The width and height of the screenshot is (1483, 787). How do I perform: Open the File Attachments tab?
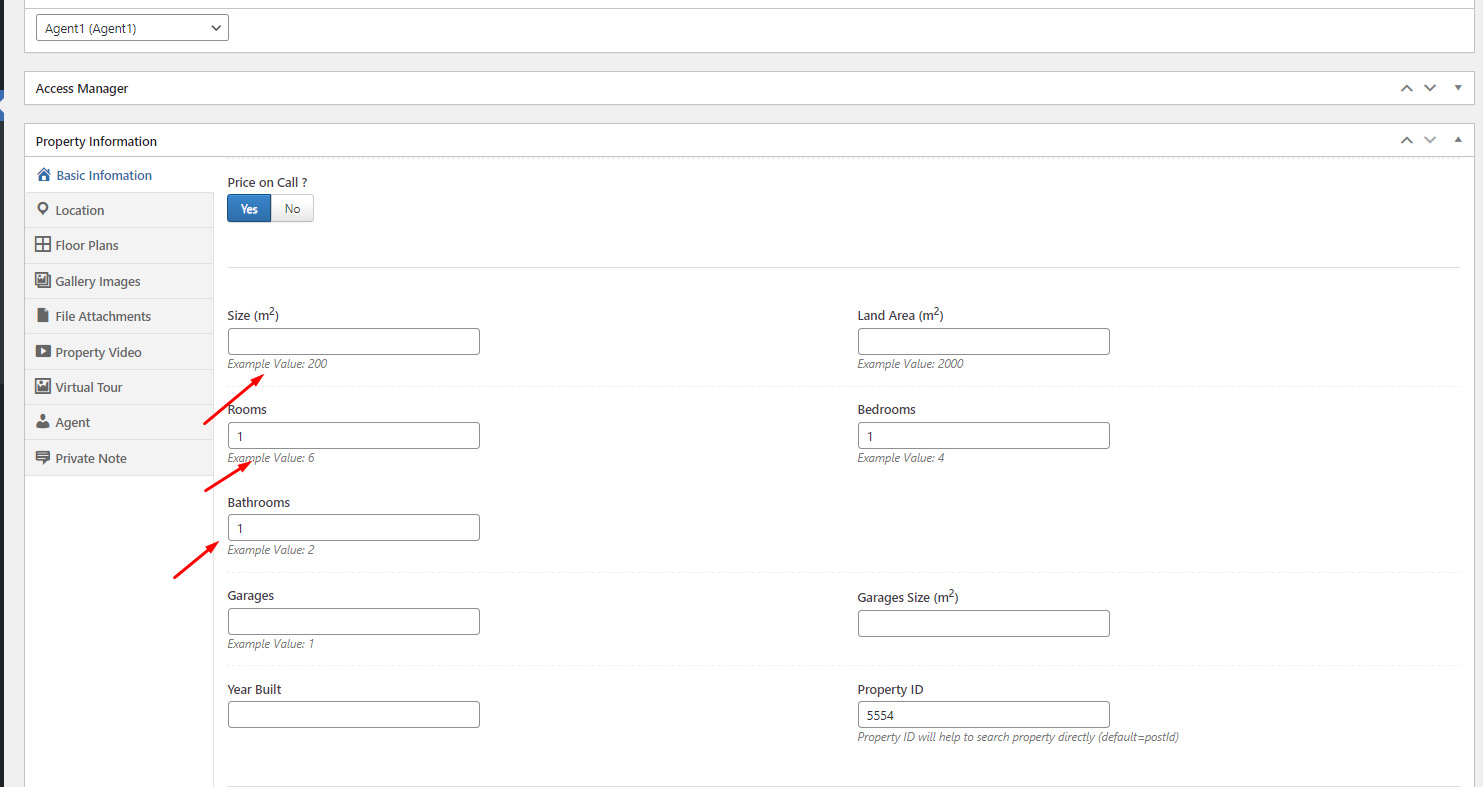tap(119, 316)
